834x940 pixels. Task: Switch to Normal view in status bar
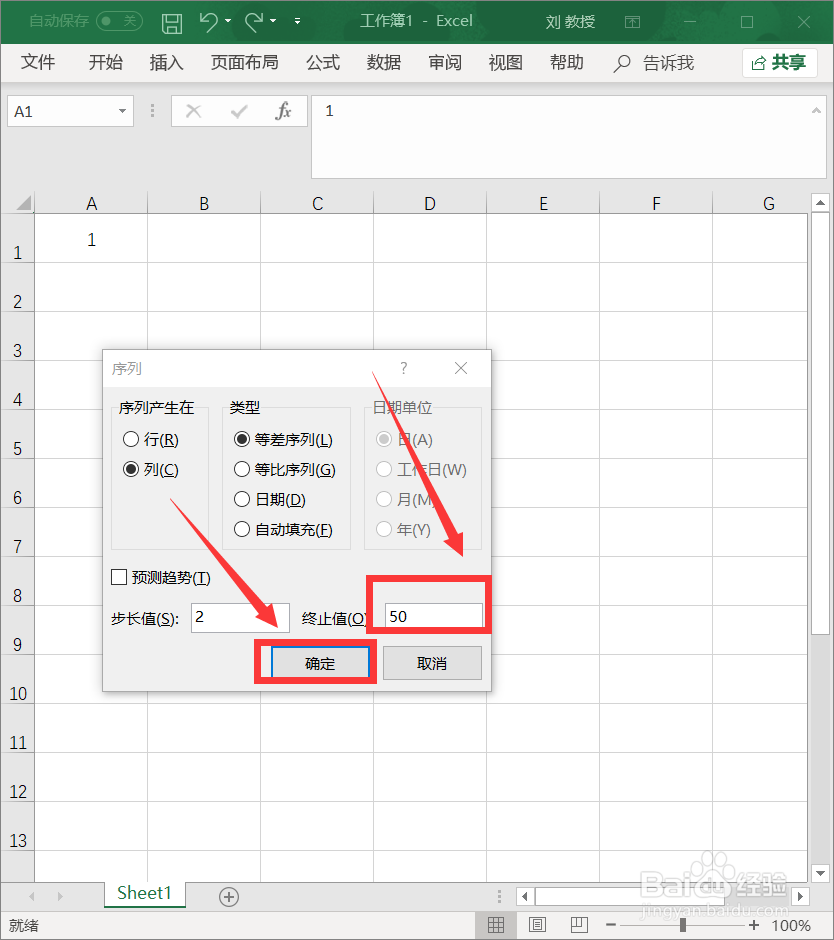click(497, 924)
